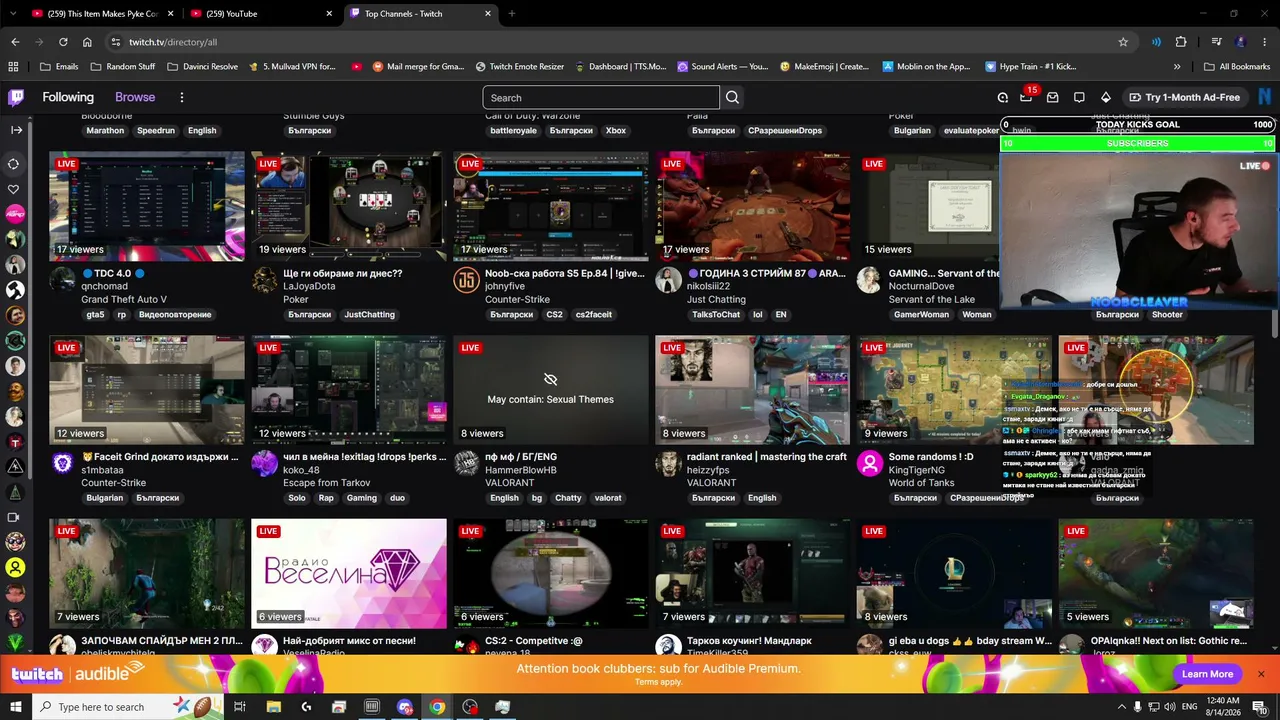
Task: Click the Chrome Home button
Action: click(87, 42)
